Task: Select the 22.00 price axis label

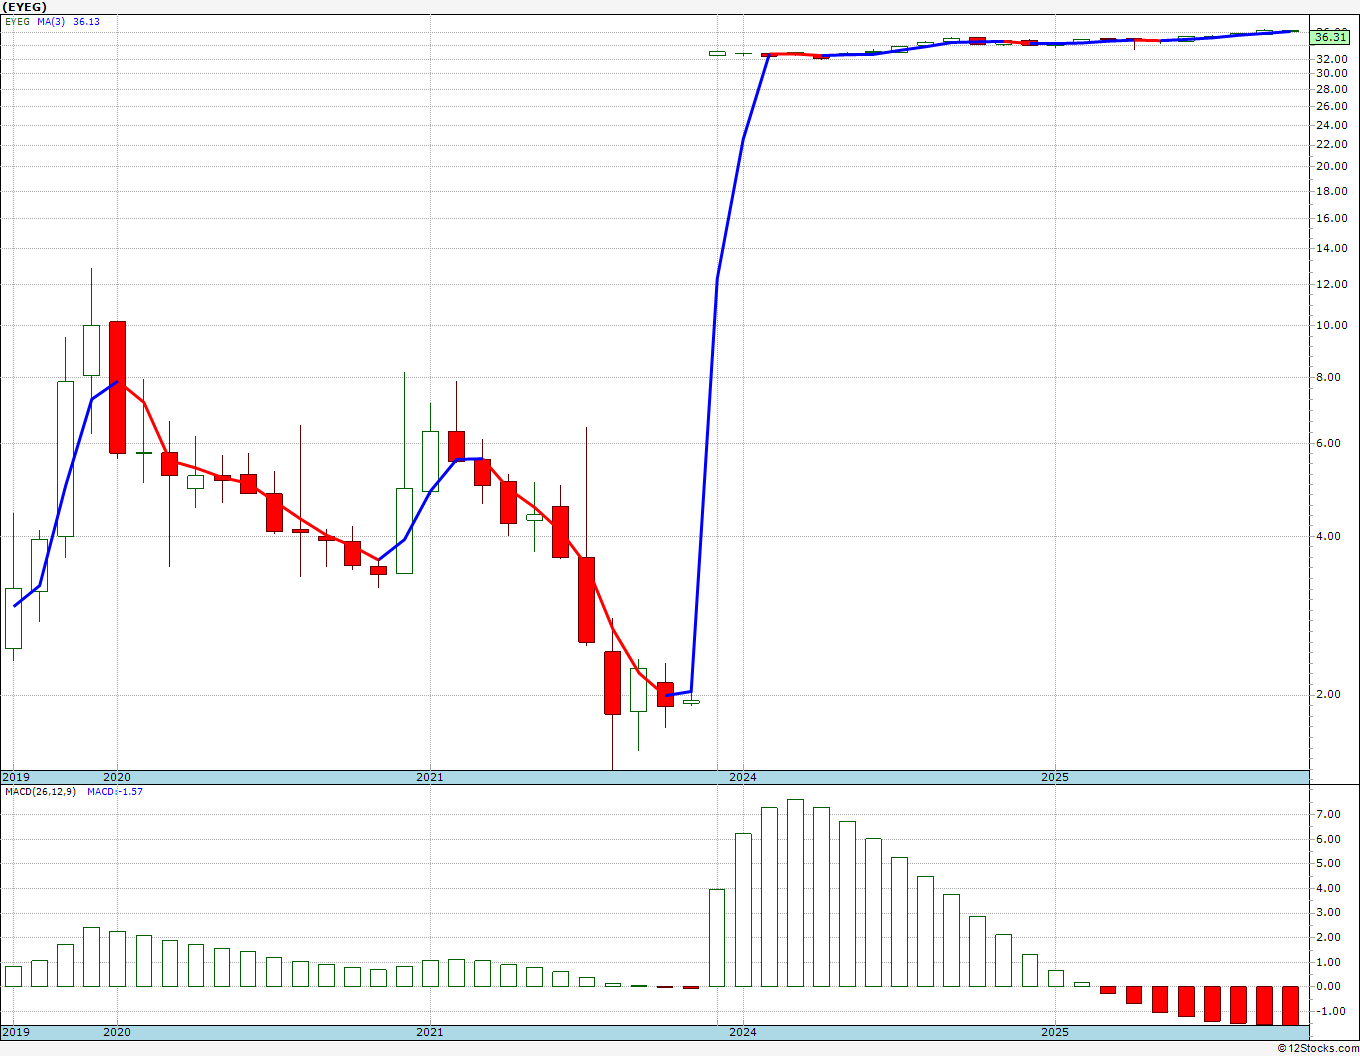Action: tap(1330, 144)
